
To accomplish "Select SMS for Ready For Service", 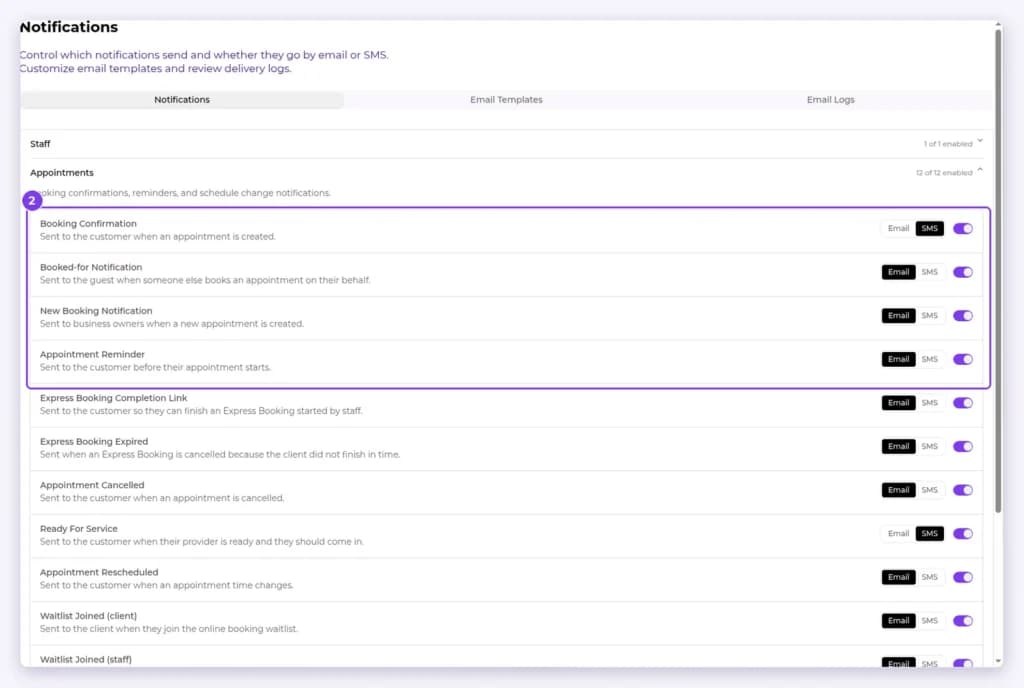I will (x=929, y=534).
